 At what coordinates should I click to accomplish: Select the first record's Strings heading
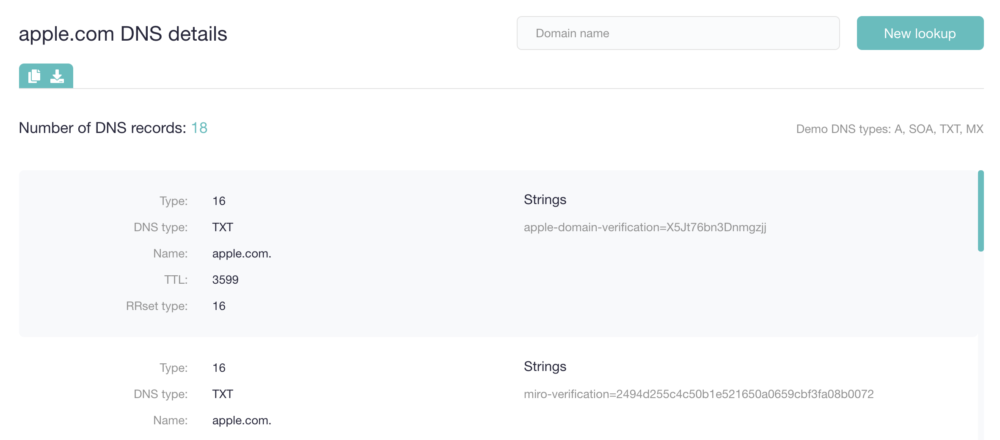pos(545,200)
